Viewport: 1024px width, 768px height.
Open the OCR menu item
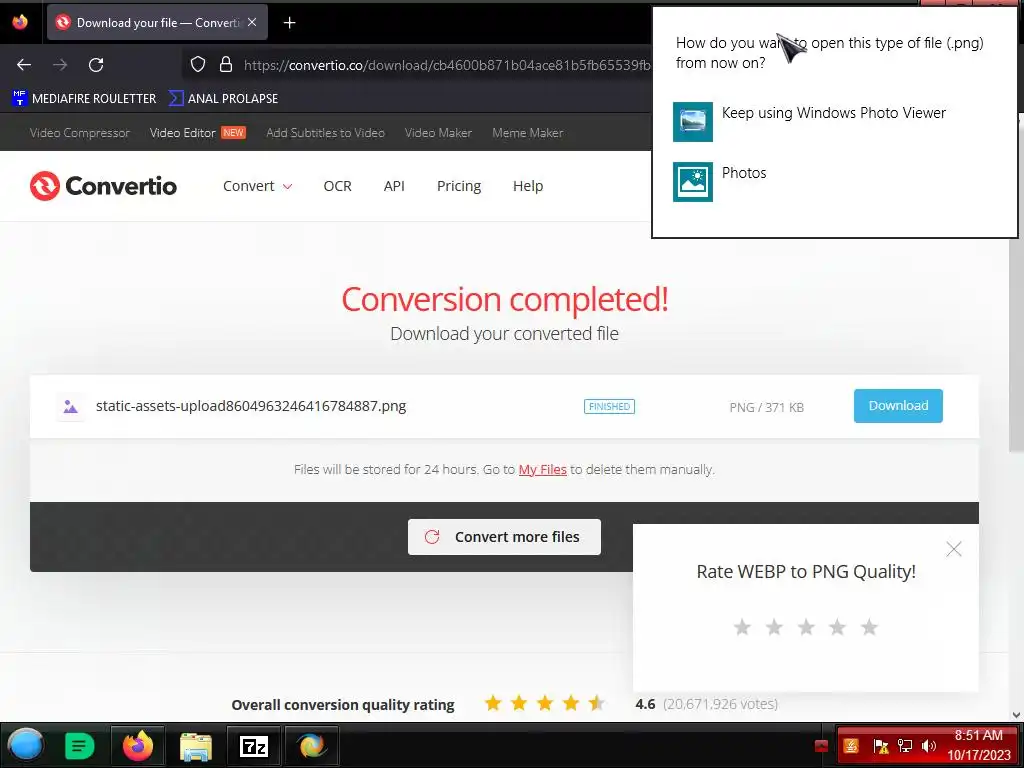[338, 186]
